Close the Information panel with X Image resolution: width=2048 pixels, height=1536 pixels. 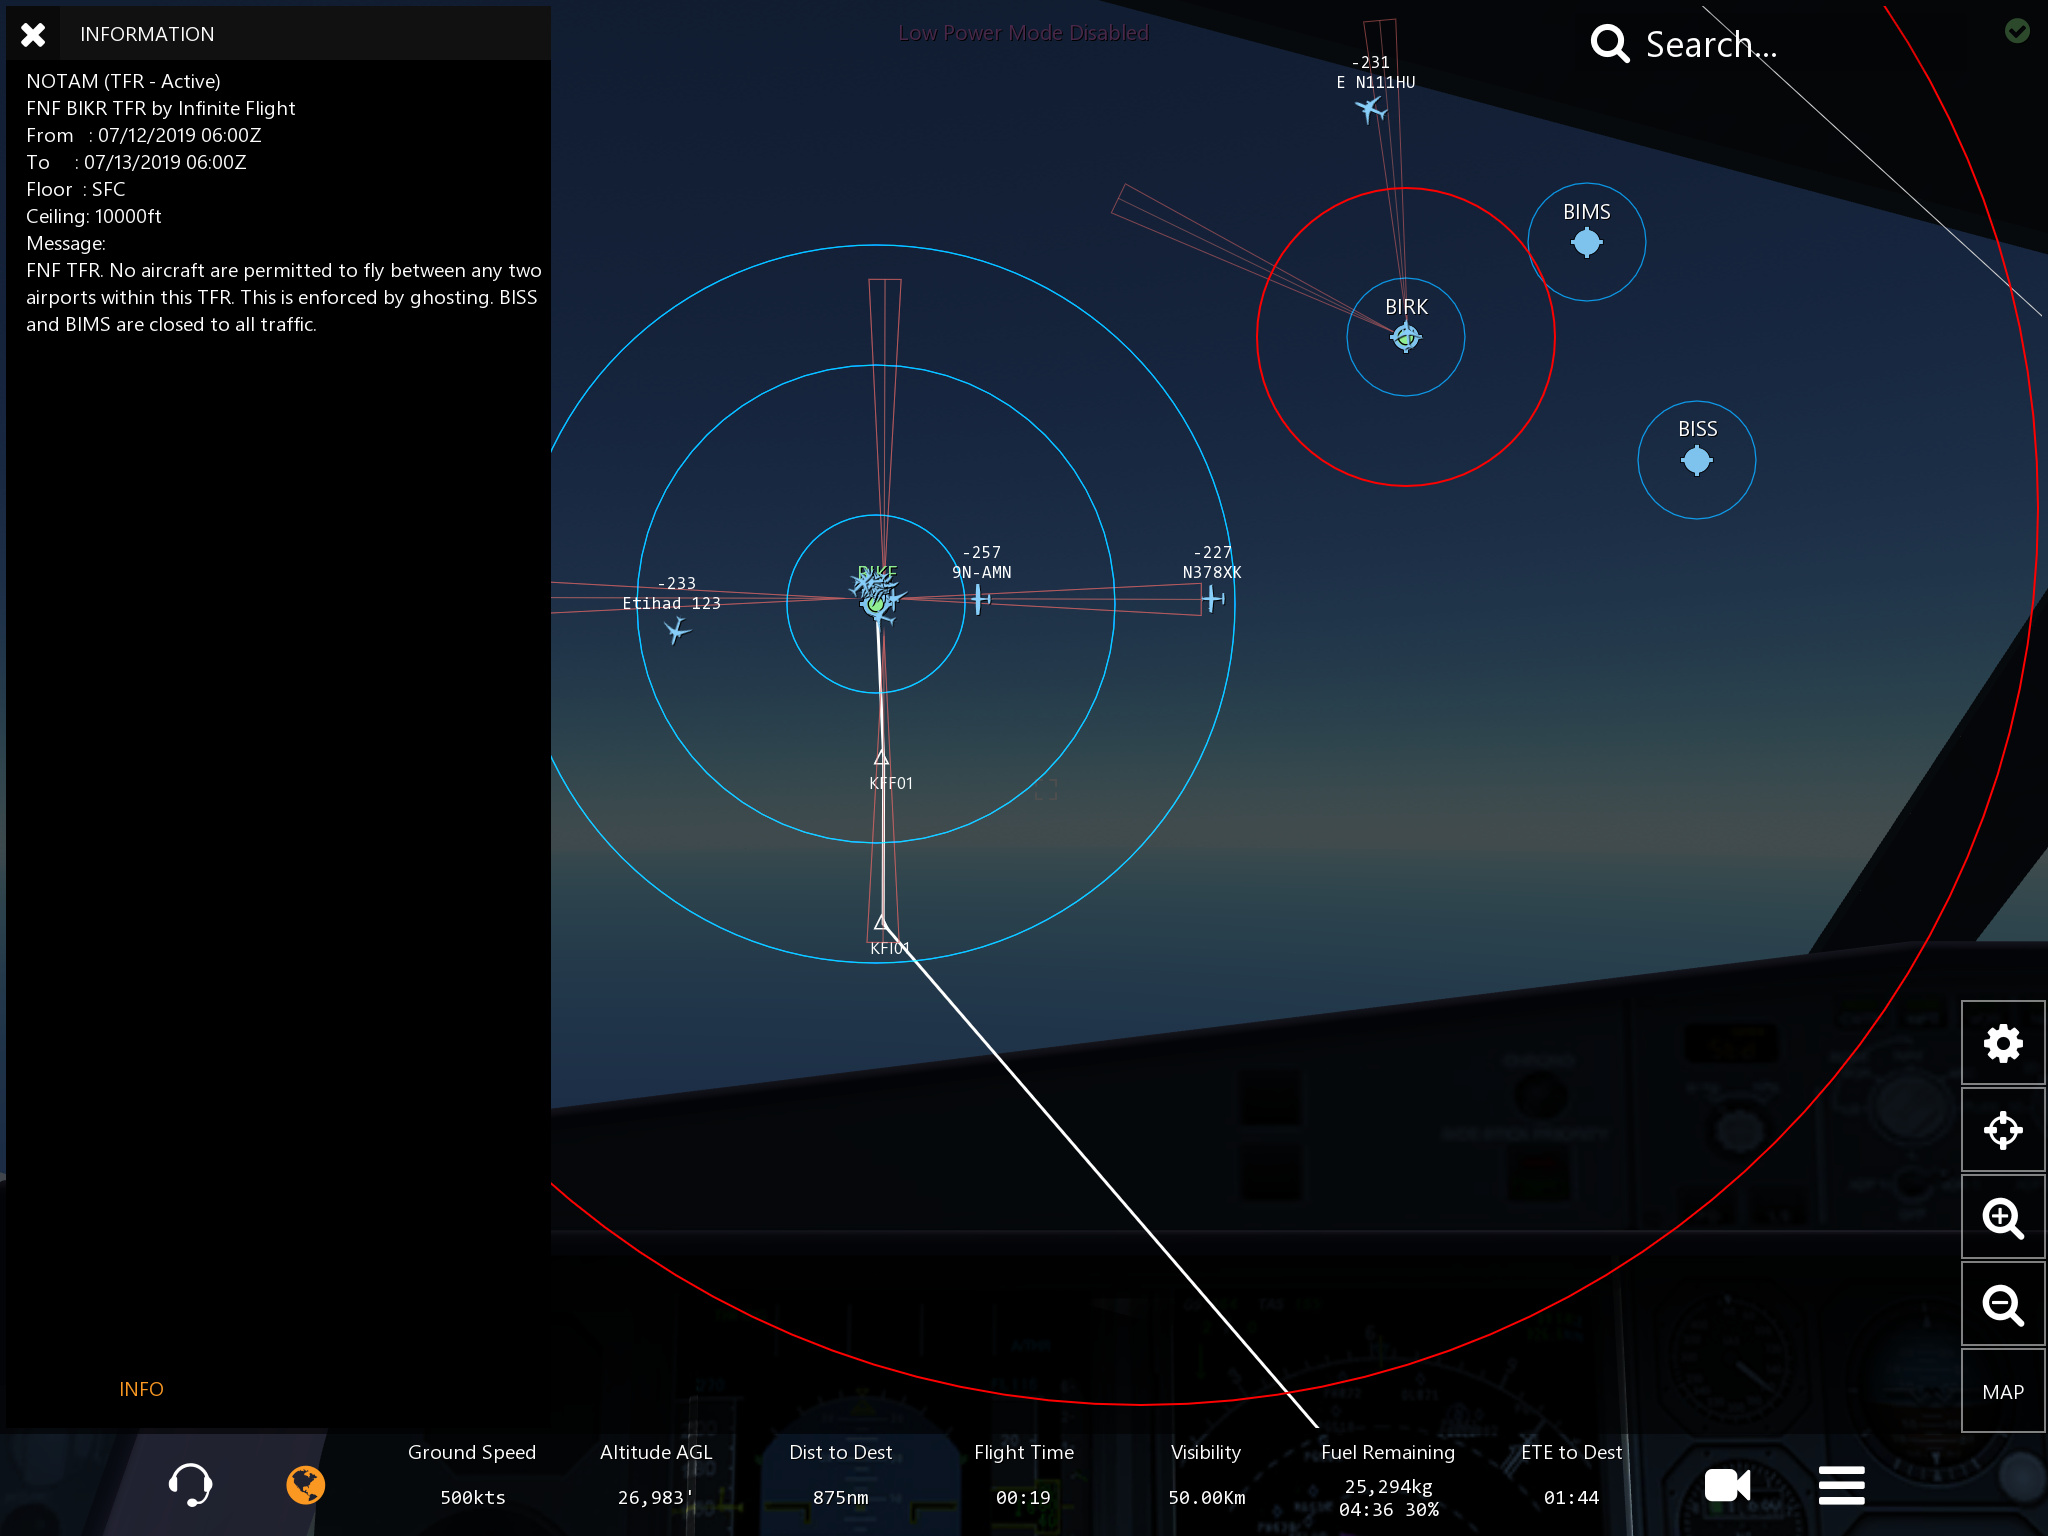click(x=33, y=35)
